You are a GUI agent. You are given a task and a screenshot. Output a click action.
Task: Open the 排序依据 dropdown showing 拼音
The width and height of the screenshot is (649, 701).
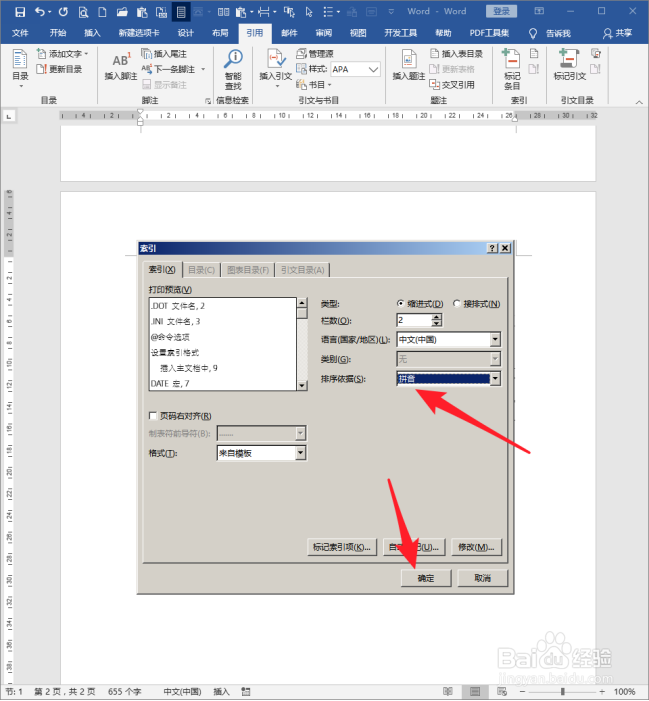point(495,379)
